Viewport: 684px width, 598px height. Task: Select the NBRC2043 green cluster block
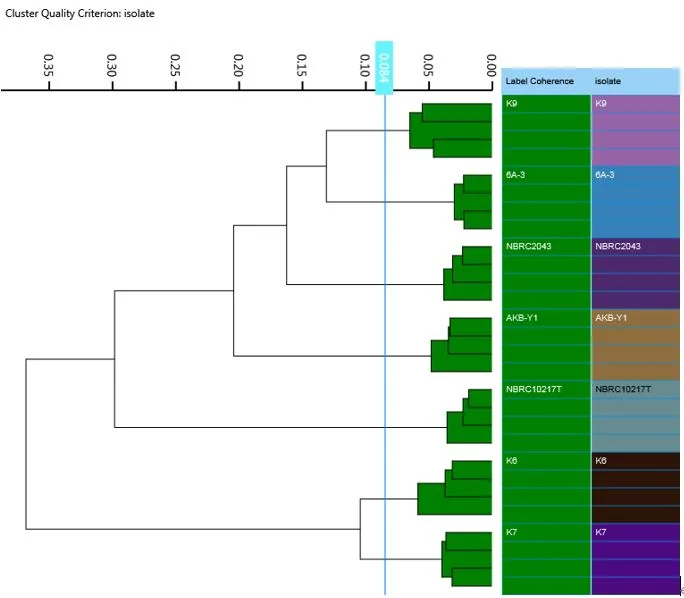(468, 273)
